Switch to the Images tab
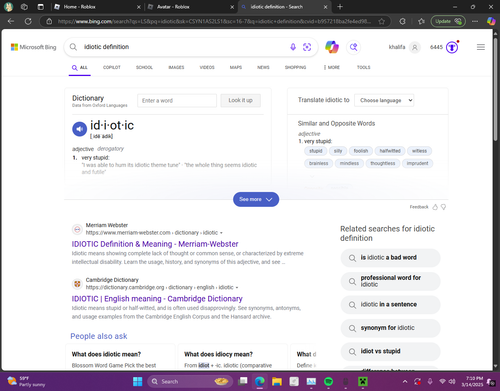Viewport: 500px width, 391px height. click(x=176, y=67)
